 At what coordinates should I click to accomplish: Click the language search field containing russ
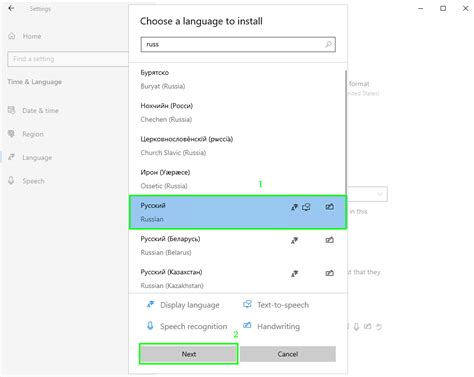click(238, 44)
